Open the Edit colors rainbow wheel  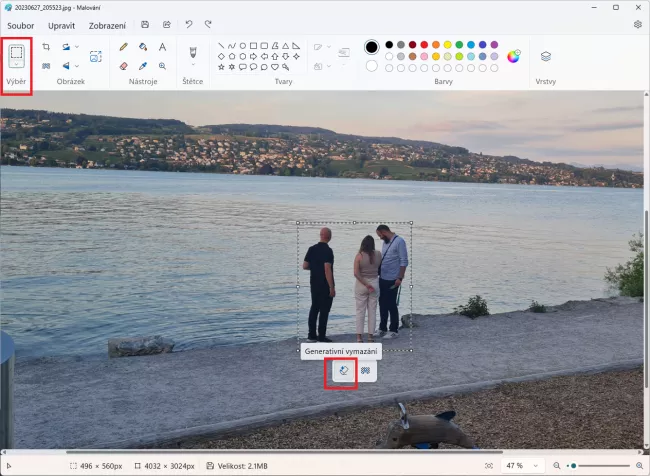(513, 56)
